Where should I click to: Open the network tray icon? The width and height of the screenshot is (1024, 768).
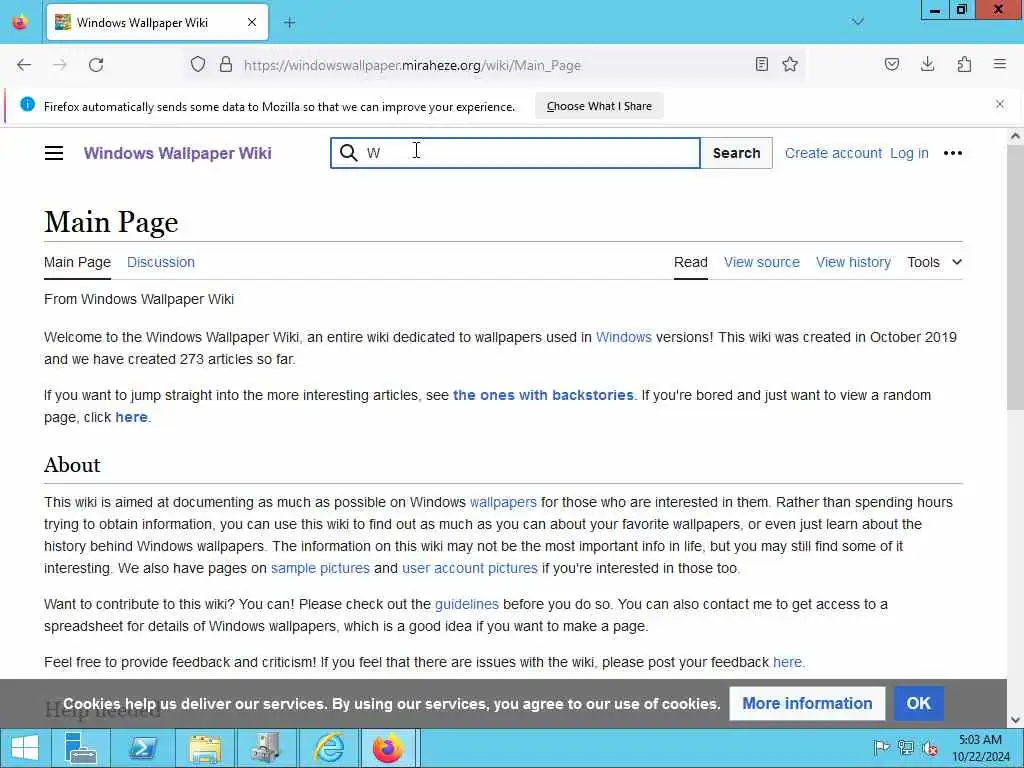pos(906,748)
